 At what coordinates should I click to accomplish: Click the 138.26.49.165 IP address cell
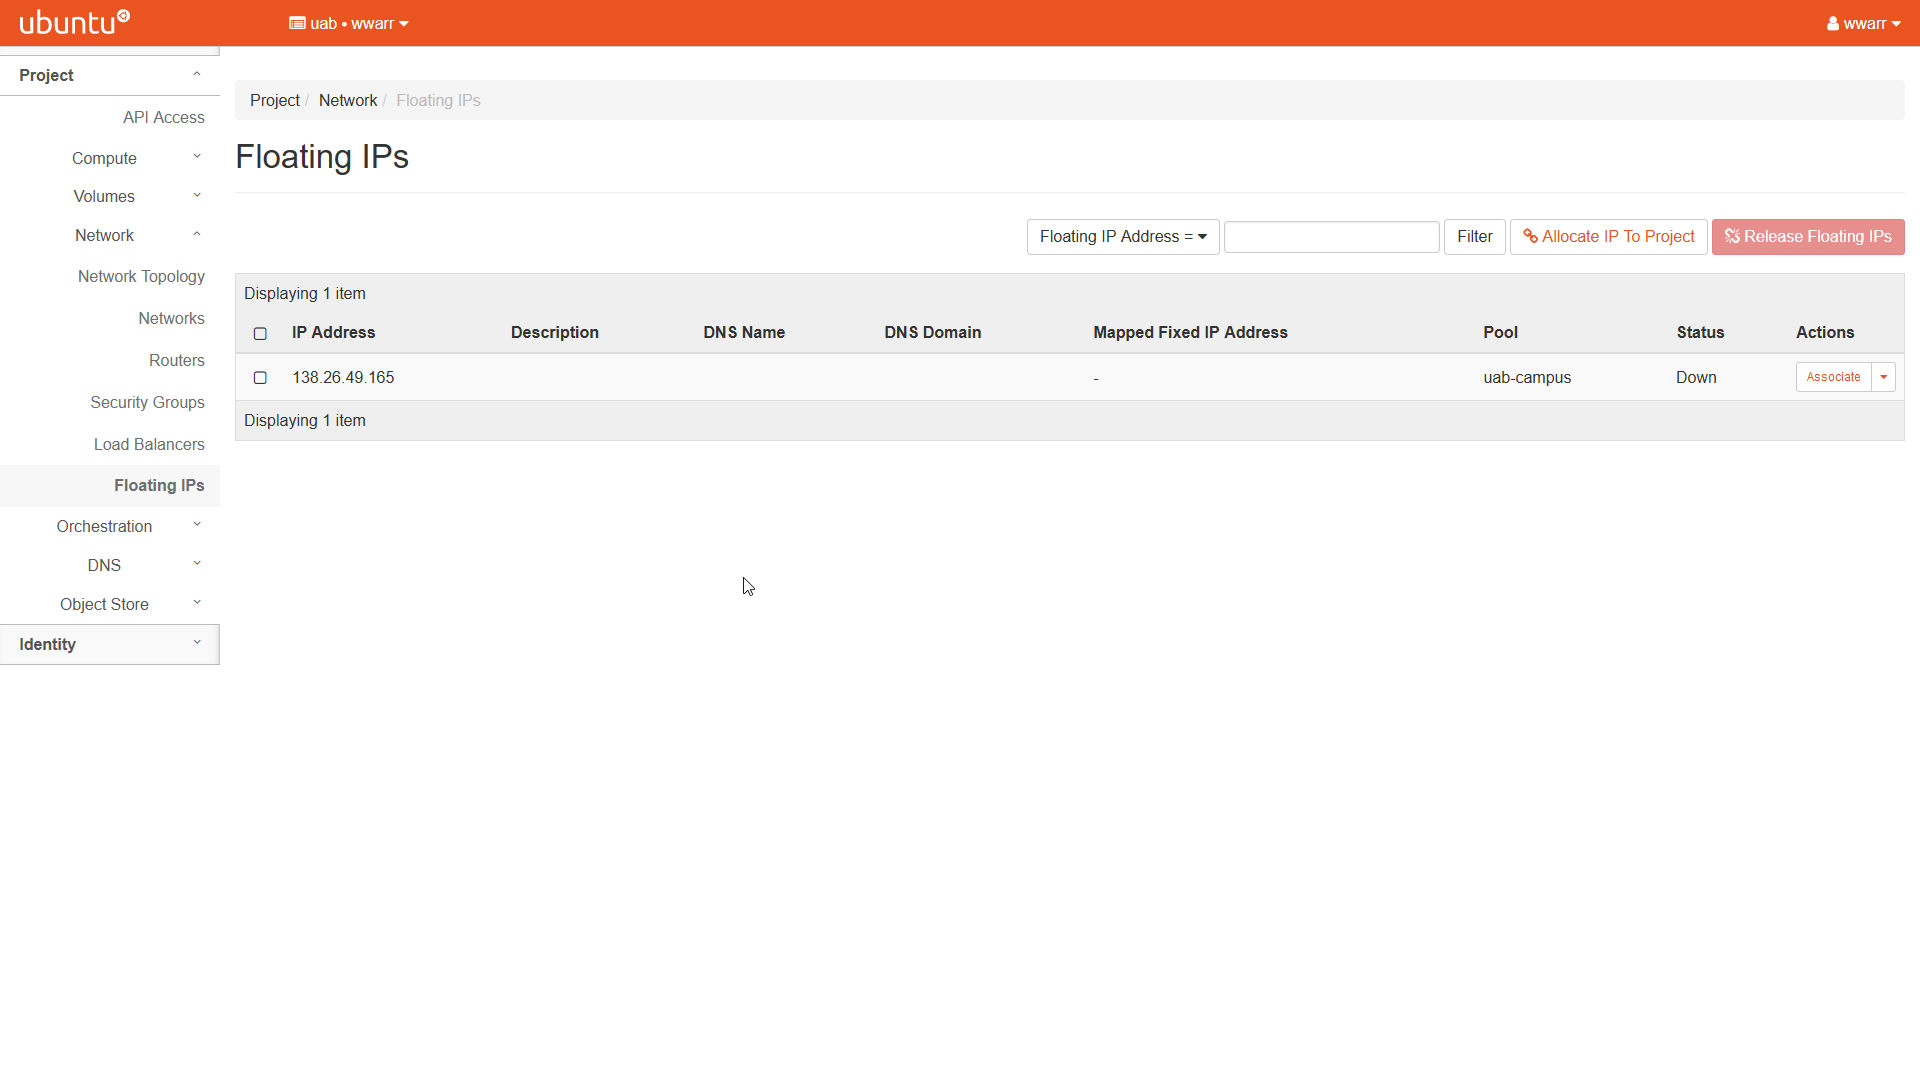[343, 377]
